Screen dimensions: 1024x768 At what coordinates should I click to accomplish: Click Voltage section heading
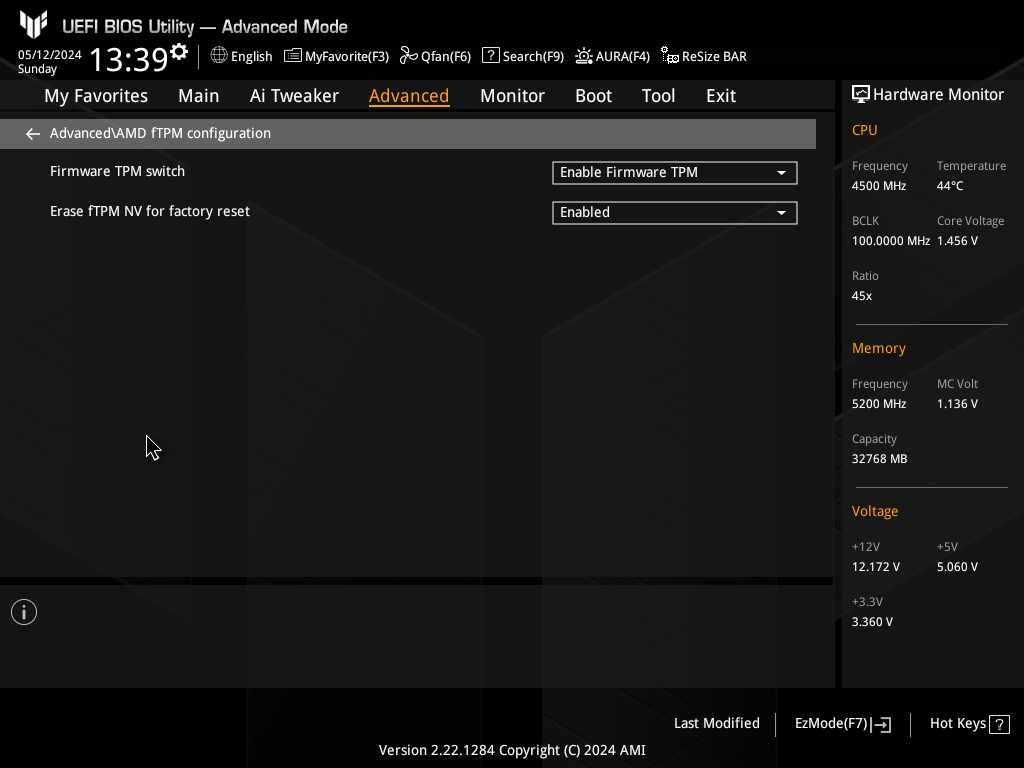click(874, 511)
